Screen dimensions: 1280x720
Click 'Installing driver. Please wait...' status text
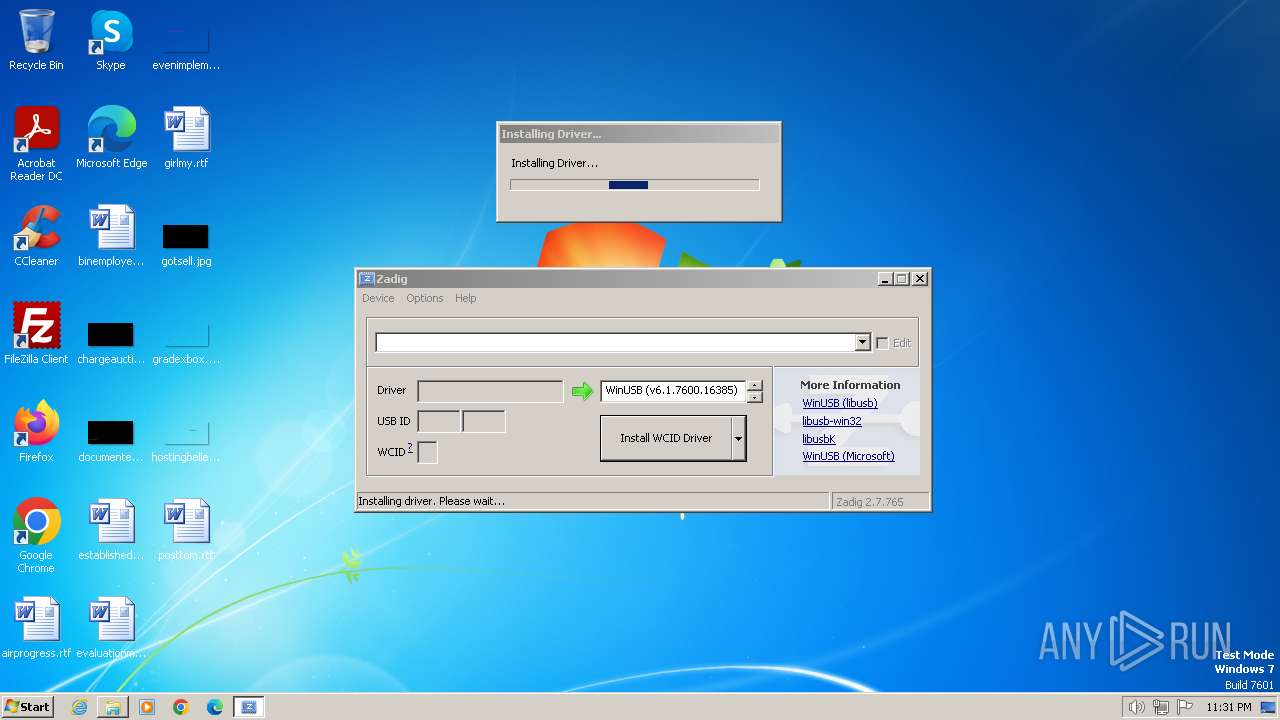click(431, 501)
